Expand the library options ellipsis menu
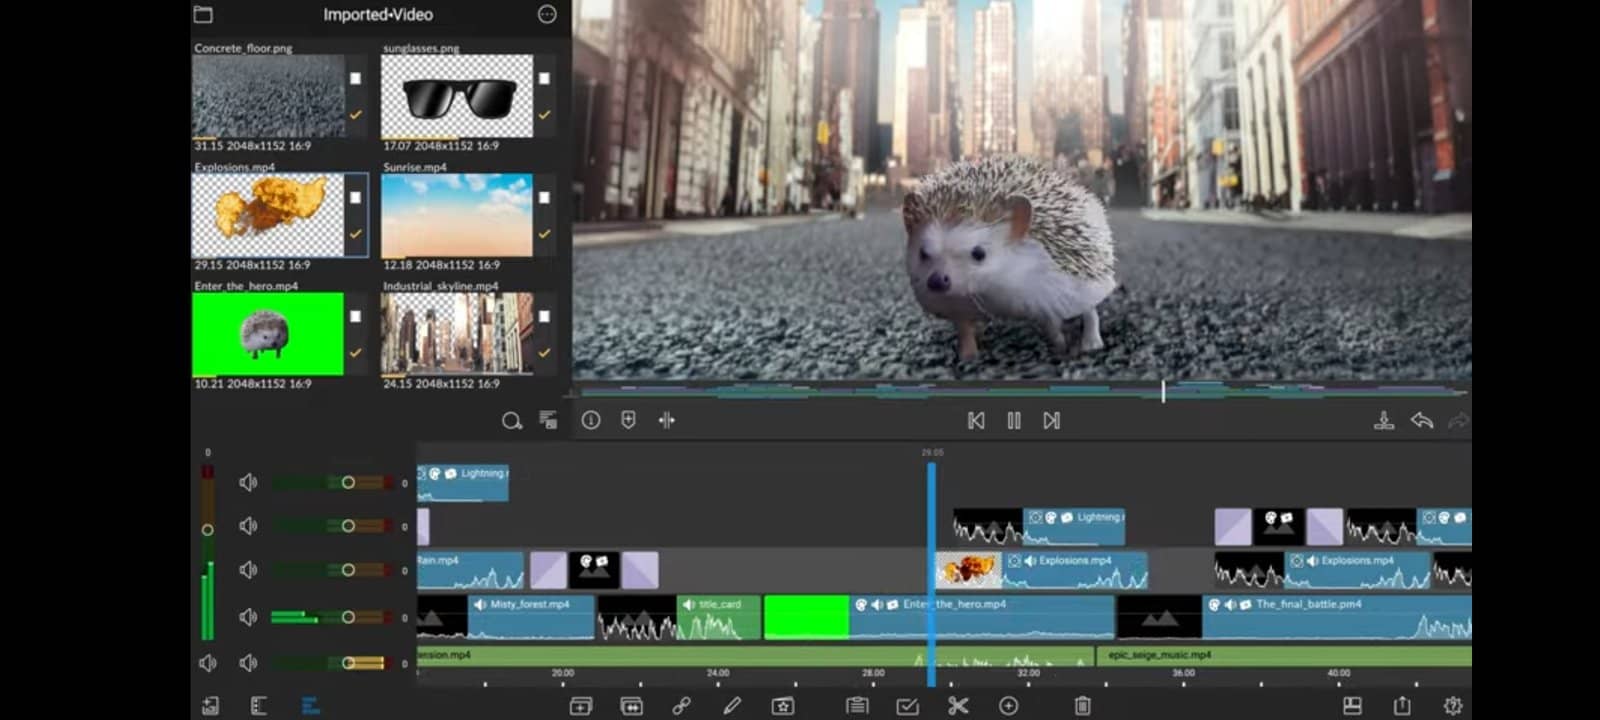Viewport: 1600px width, 720px height. (547, 14)
